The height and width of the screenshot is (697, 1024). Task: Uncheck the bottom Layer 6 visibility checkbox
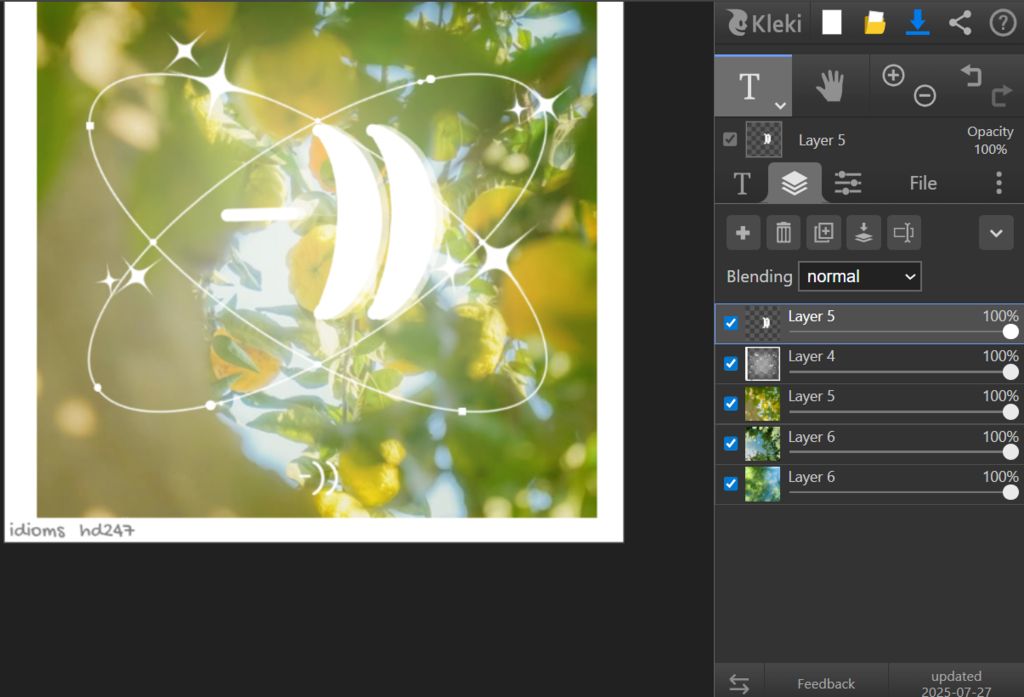(731, 484)
